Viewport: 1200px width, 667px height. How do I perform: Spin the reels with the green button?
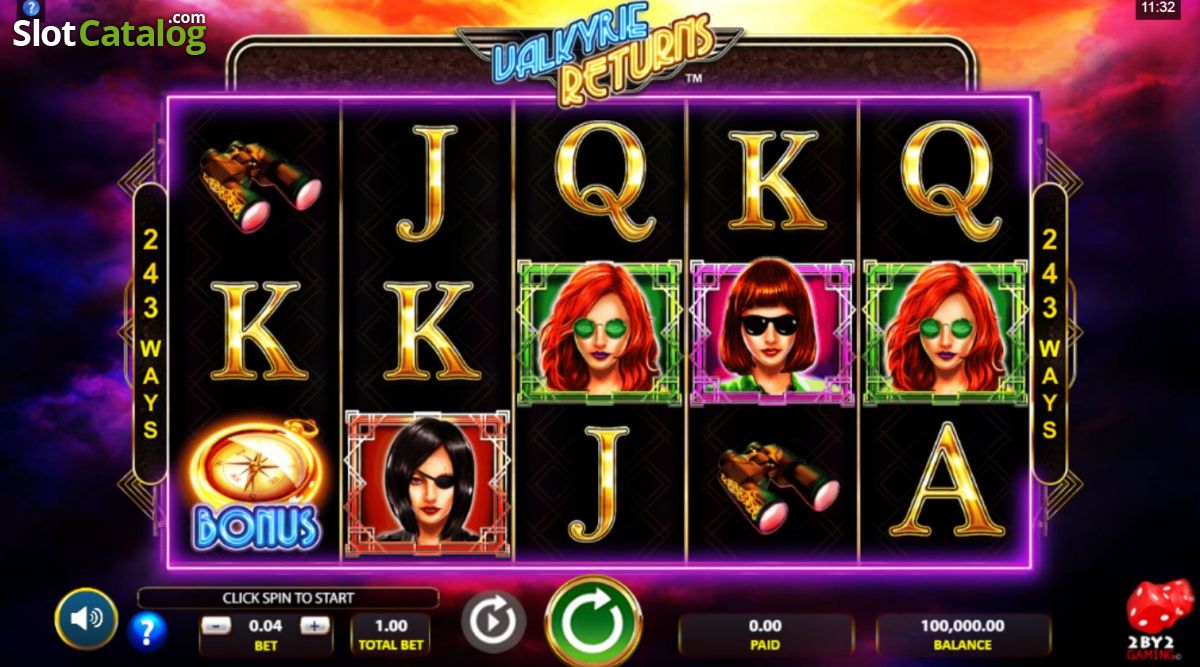pos(594,622)
